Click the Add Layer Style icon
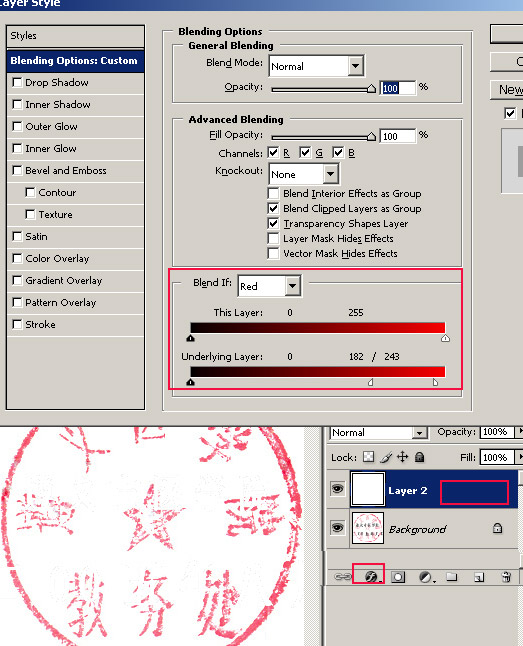The width and height of the screenshot is (523, 646). click(x=371, y=576)
